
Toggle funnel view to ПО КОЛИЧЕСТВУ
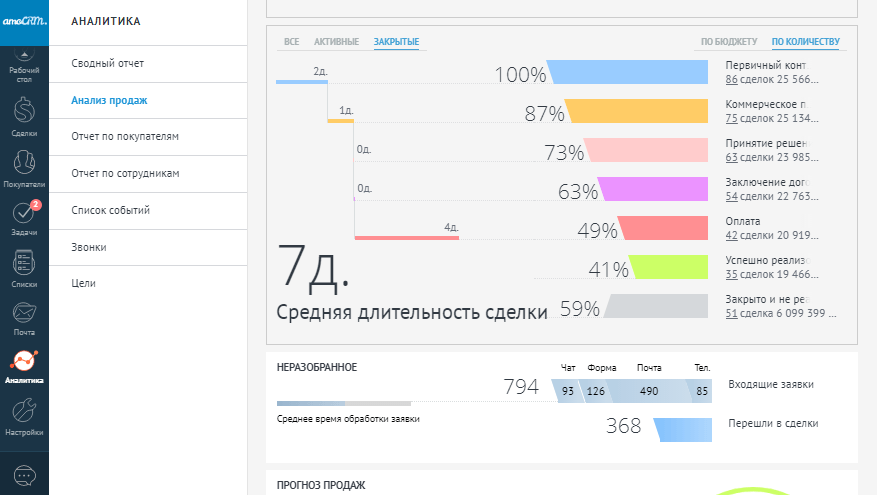point(806,42)
